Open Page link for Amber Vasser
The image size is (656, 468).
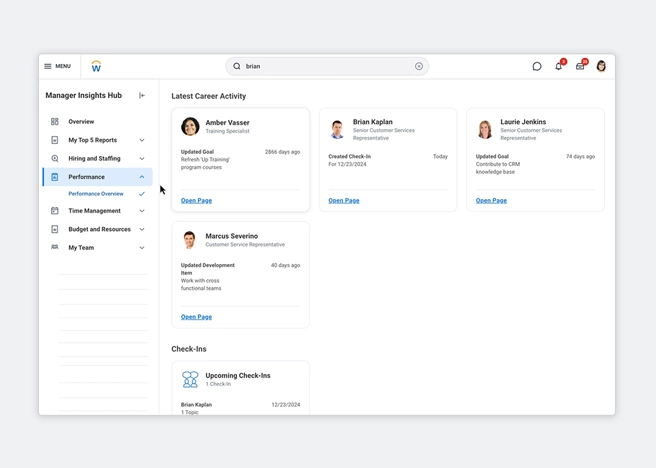coord(196,200)
